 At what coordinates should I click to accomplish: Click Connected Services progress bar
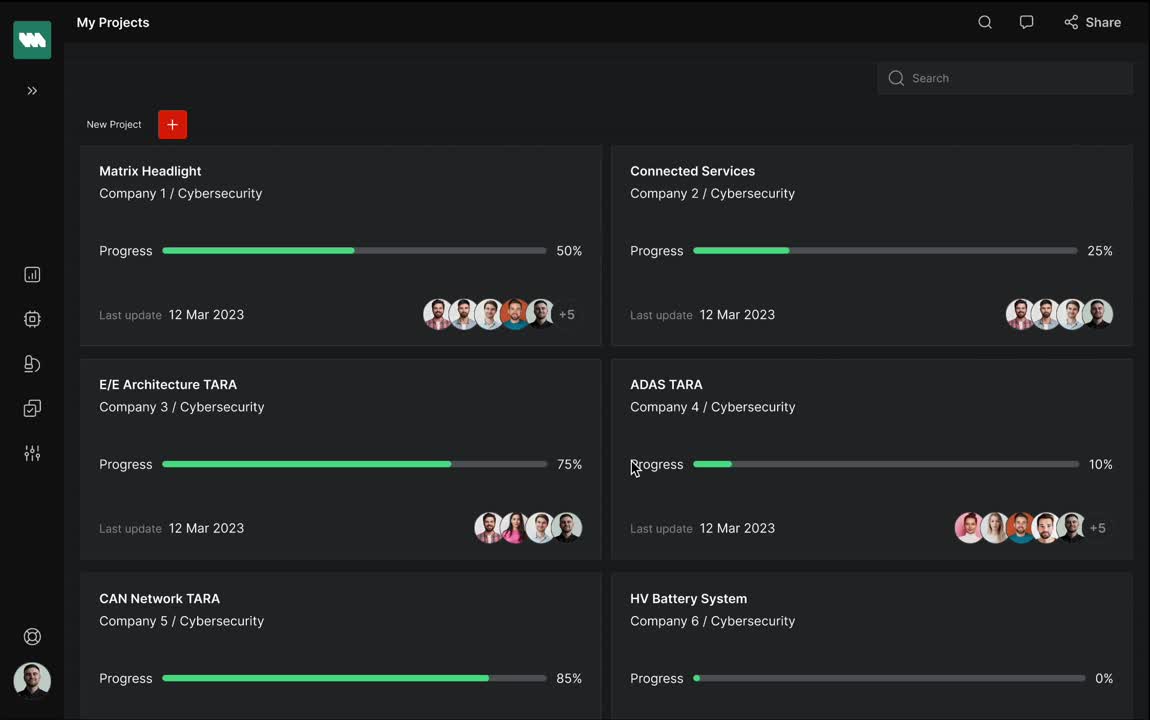click(885, 251)
